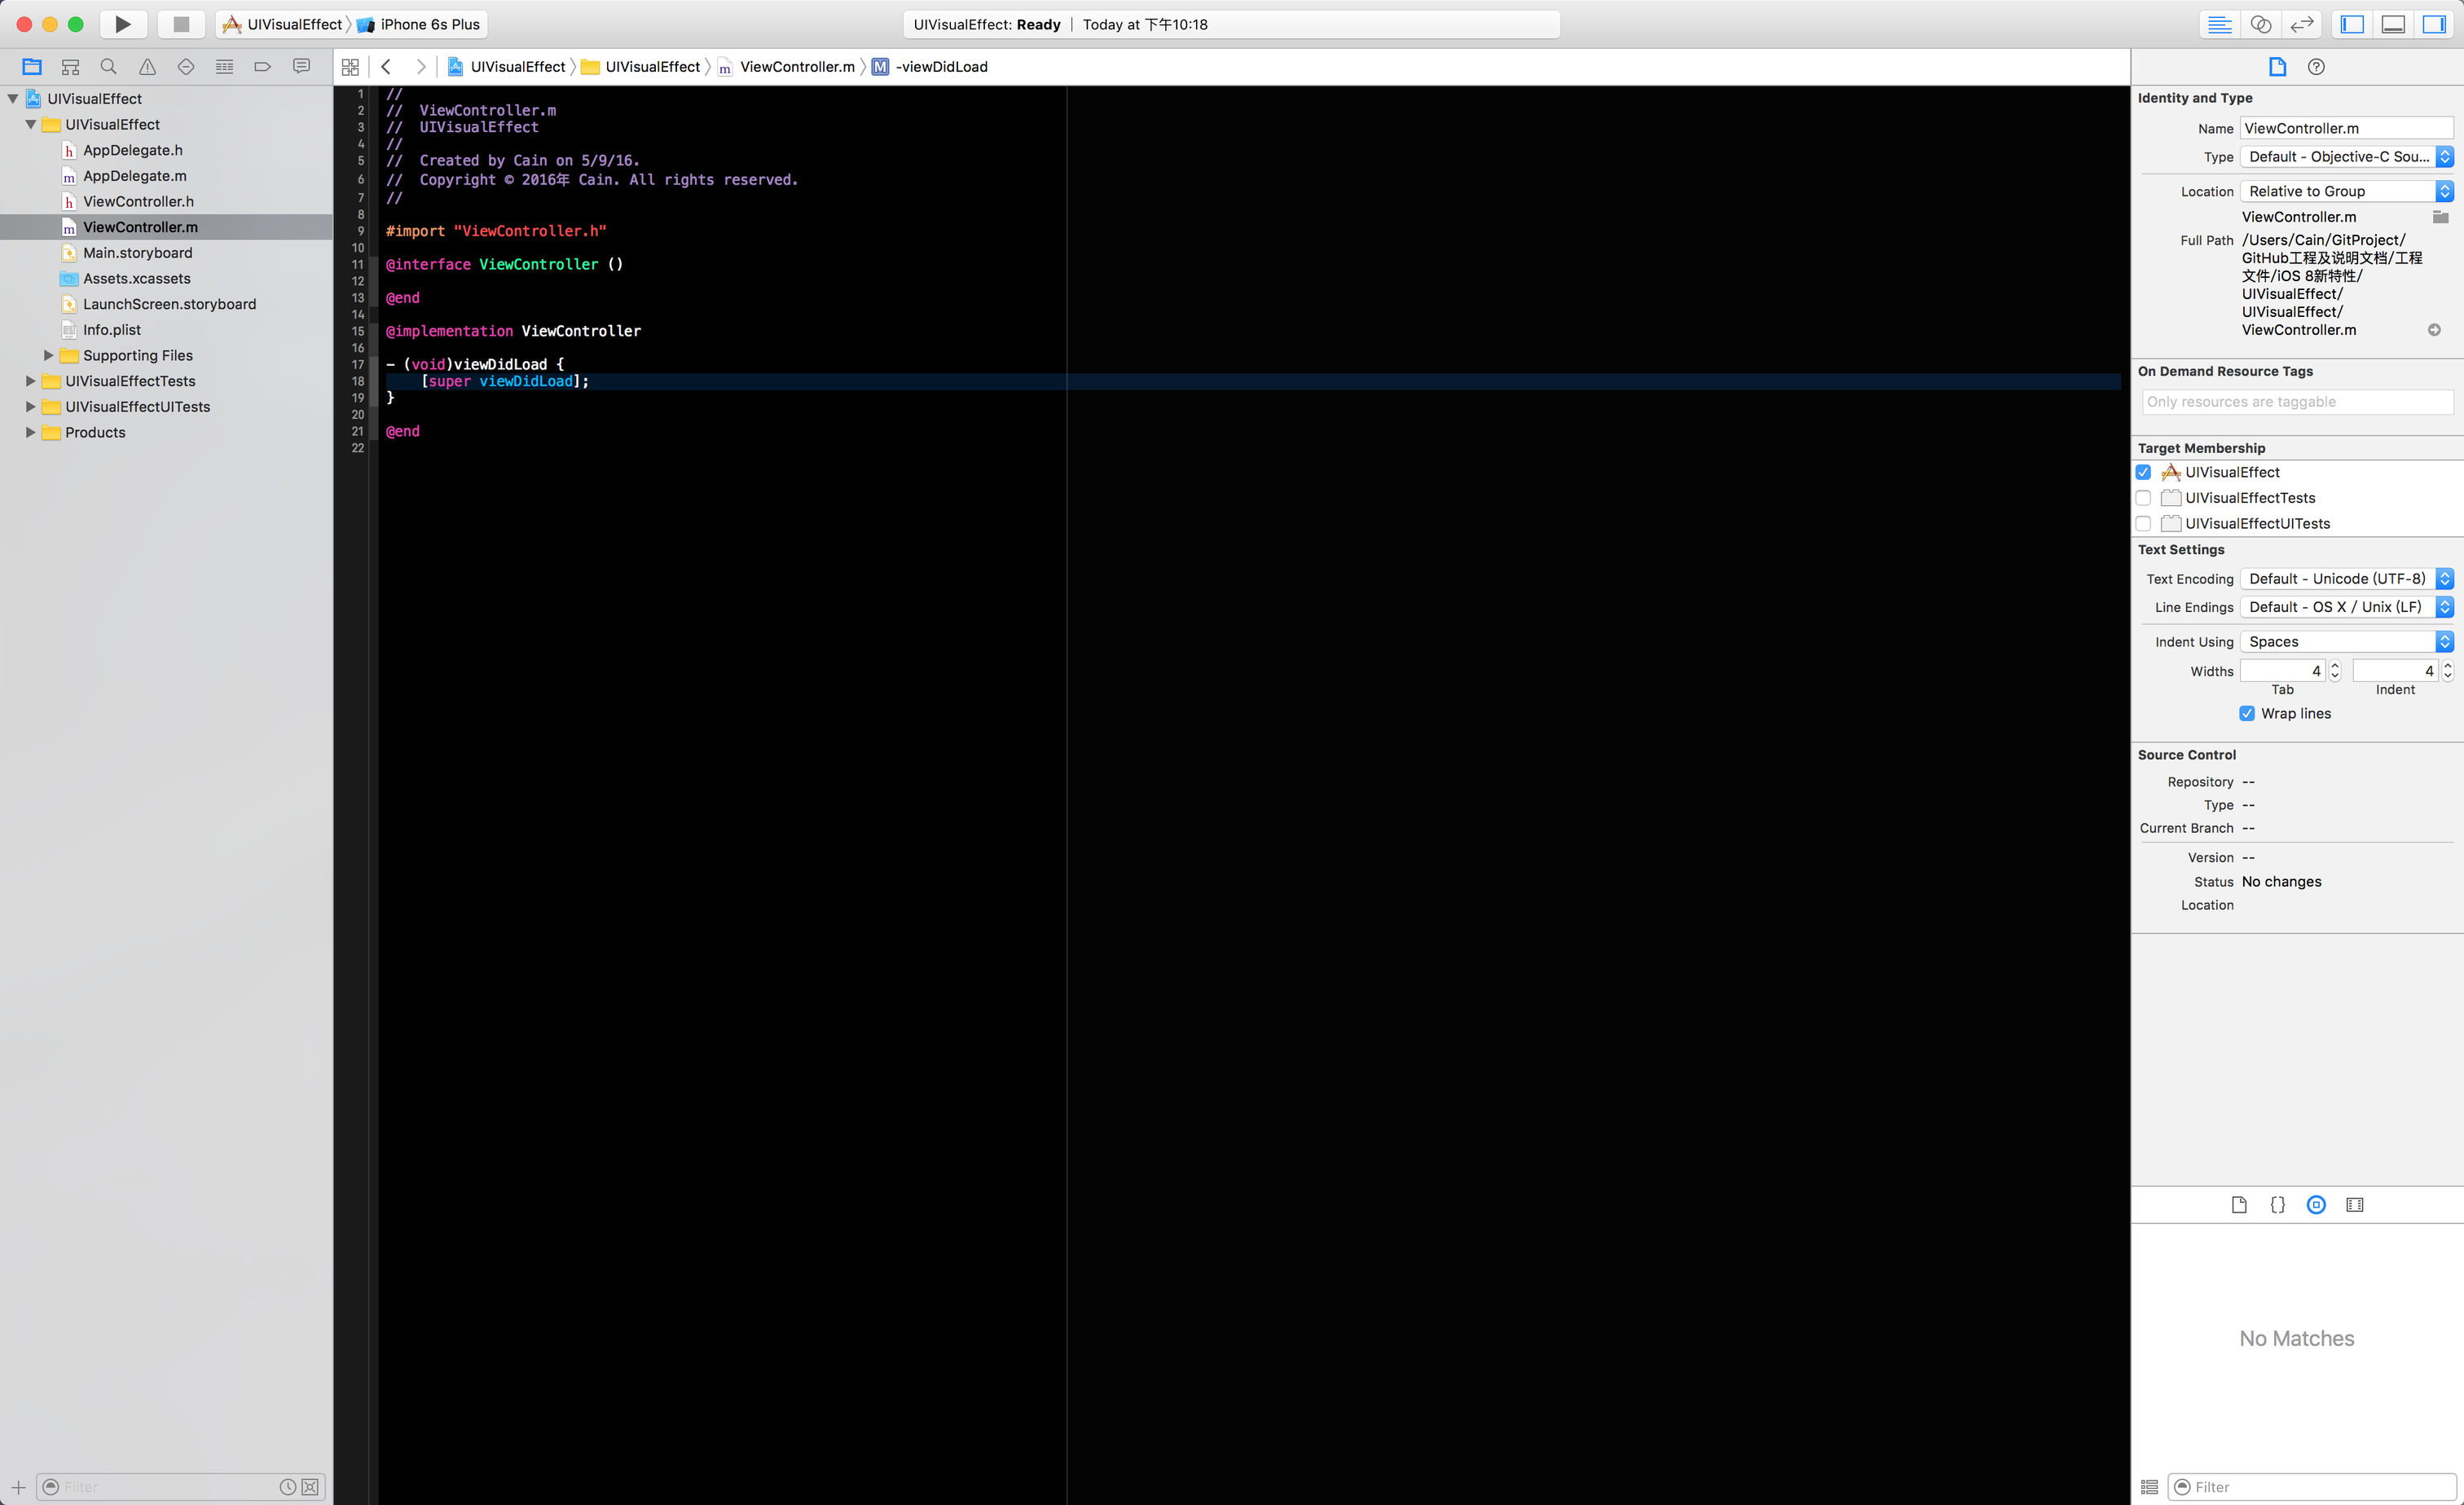Uncheck the Wrap lines checkbox
The width and height of the screenshot is (2464, 1505).
[2247, 714]
